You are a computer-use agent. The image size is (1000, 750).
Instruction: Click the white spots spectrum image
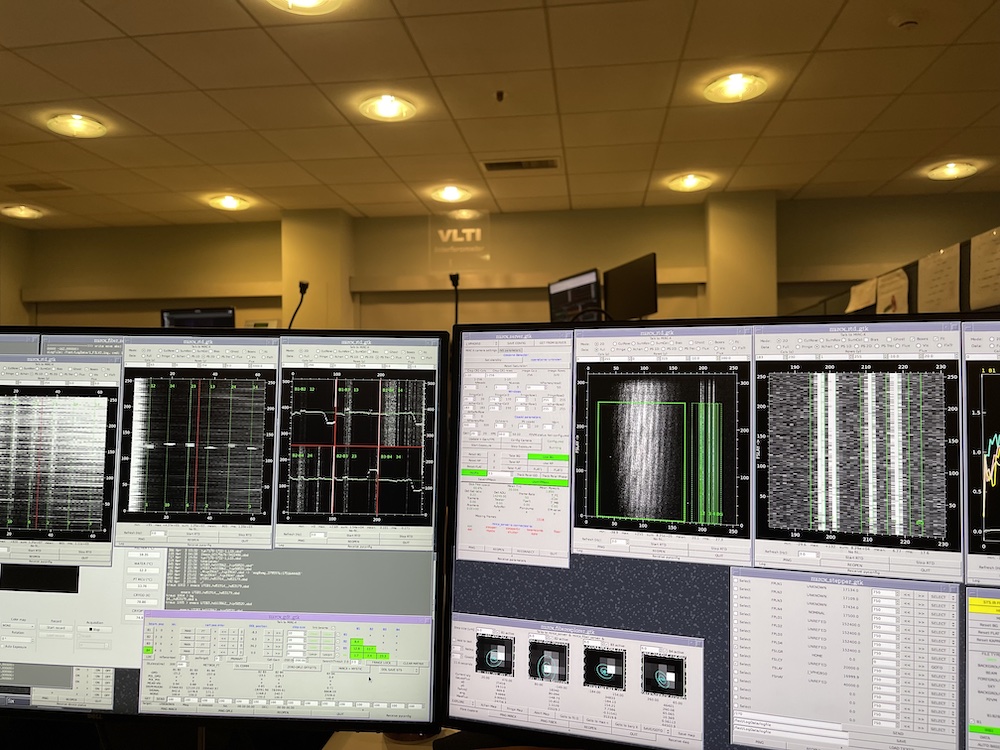[195, 445]
